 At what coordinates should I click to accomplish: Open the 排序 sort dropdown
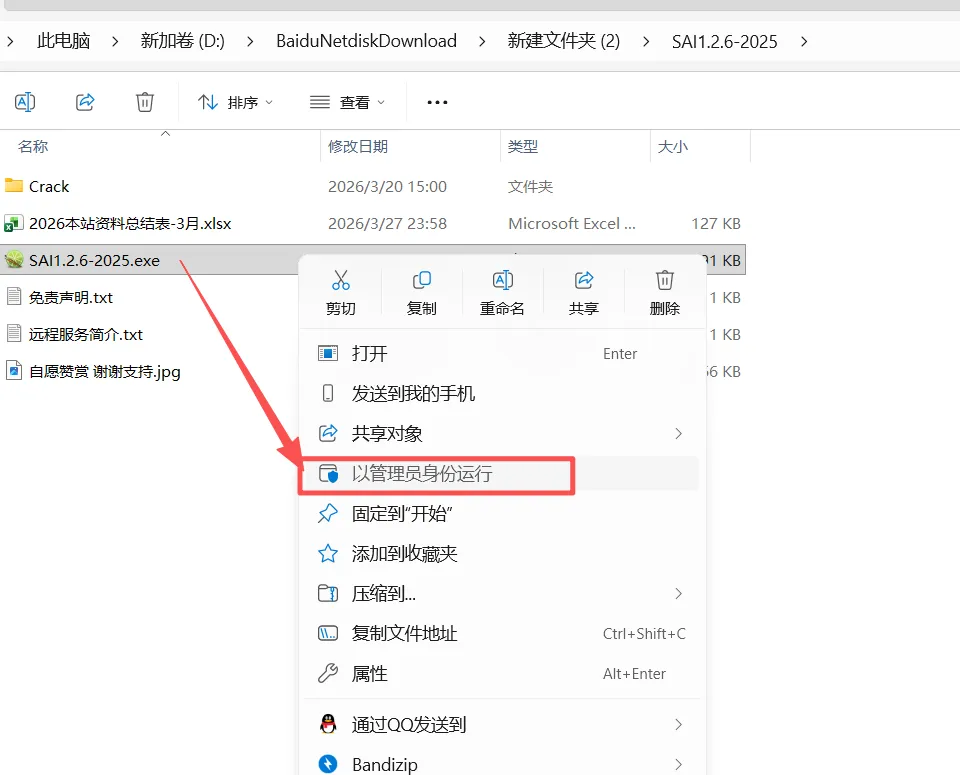coord(235,102)
